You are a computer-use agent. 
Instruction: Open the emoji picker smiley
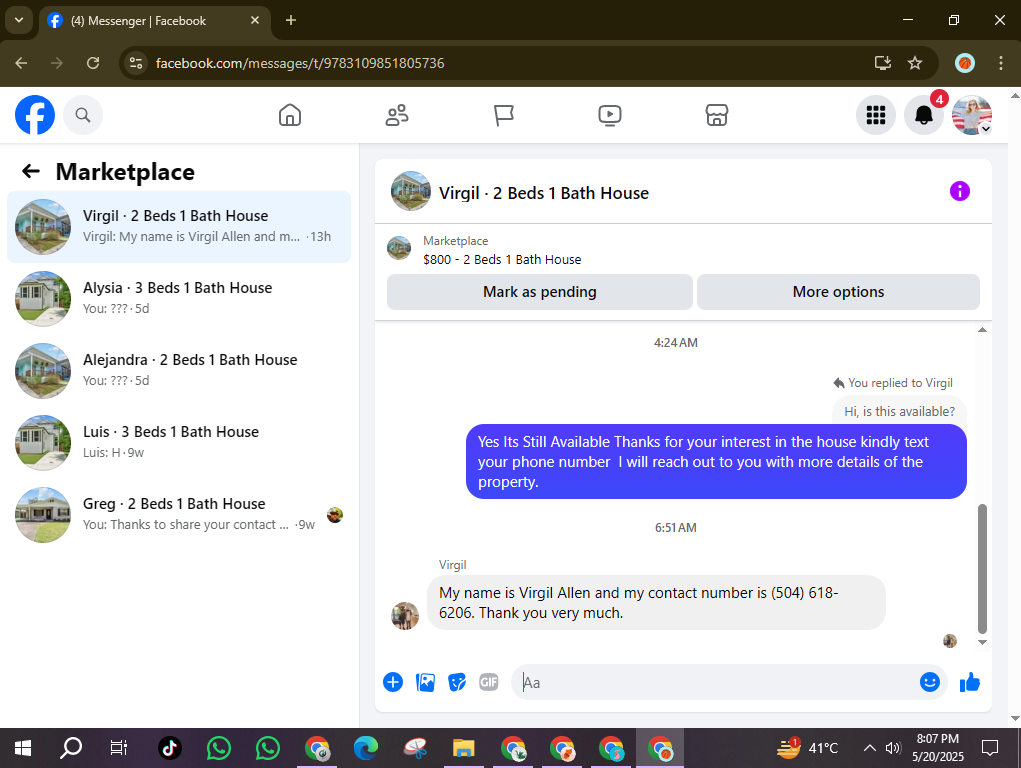[x=930, y=682]
